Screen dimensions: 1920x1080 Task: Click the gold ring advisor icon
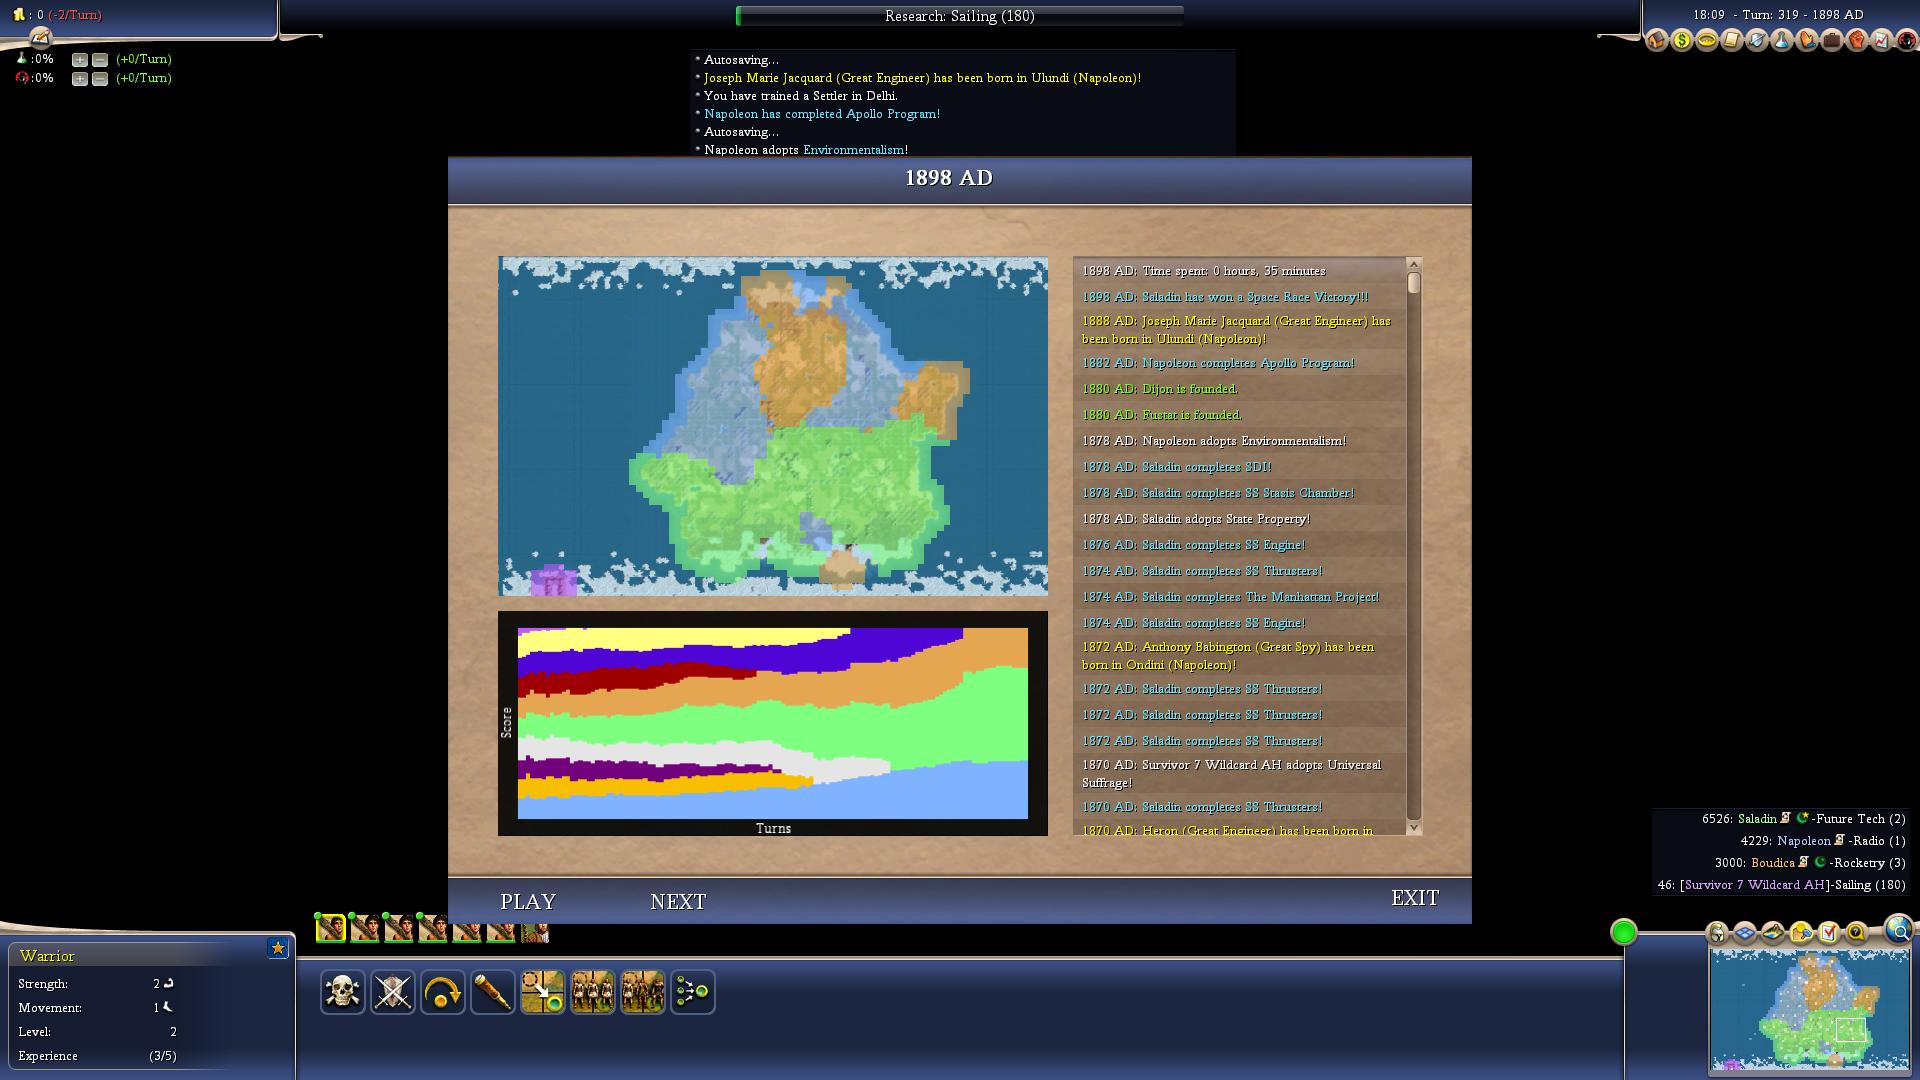(x=1707, y=40)
